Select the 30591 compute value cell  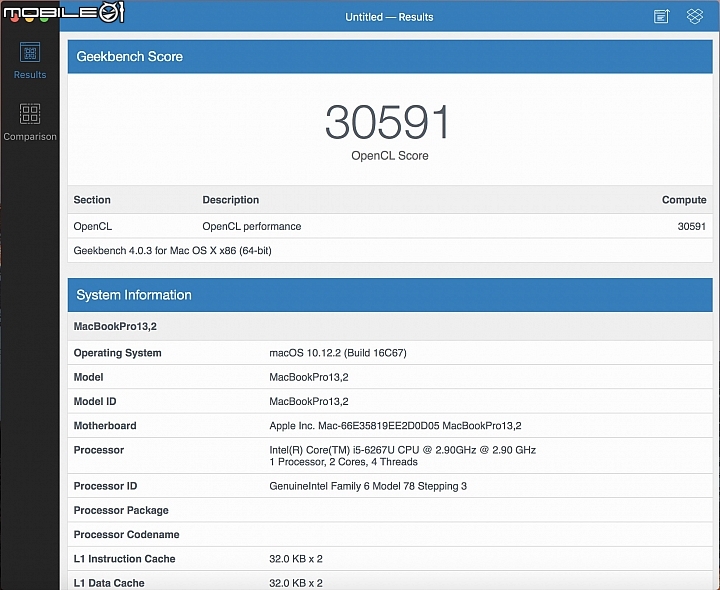point(692,226)
